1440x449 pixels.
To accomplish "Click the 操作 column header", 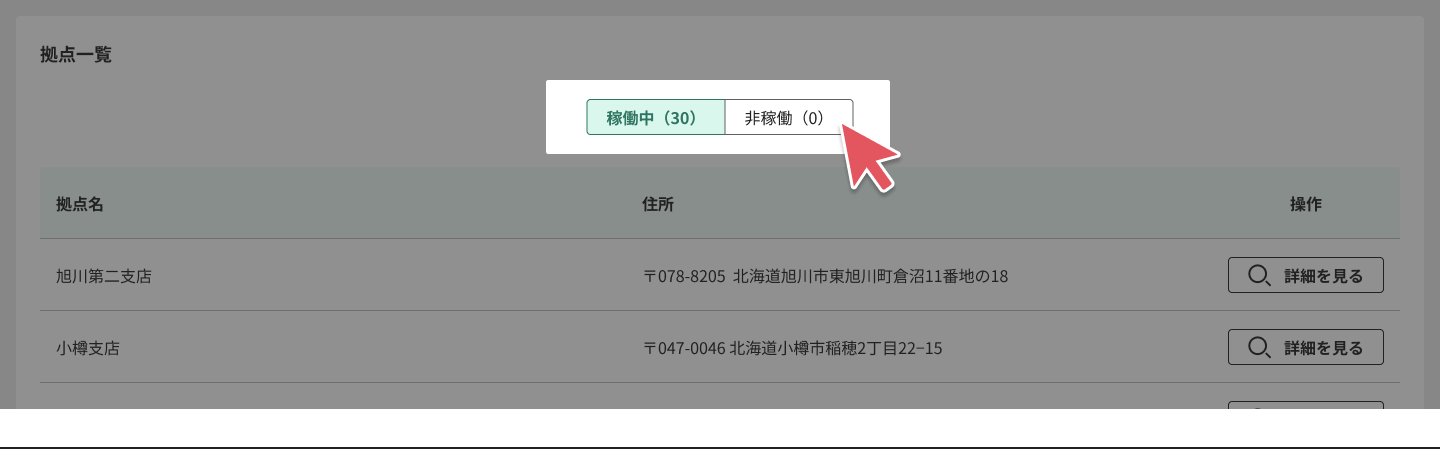I will [1306, 204].
